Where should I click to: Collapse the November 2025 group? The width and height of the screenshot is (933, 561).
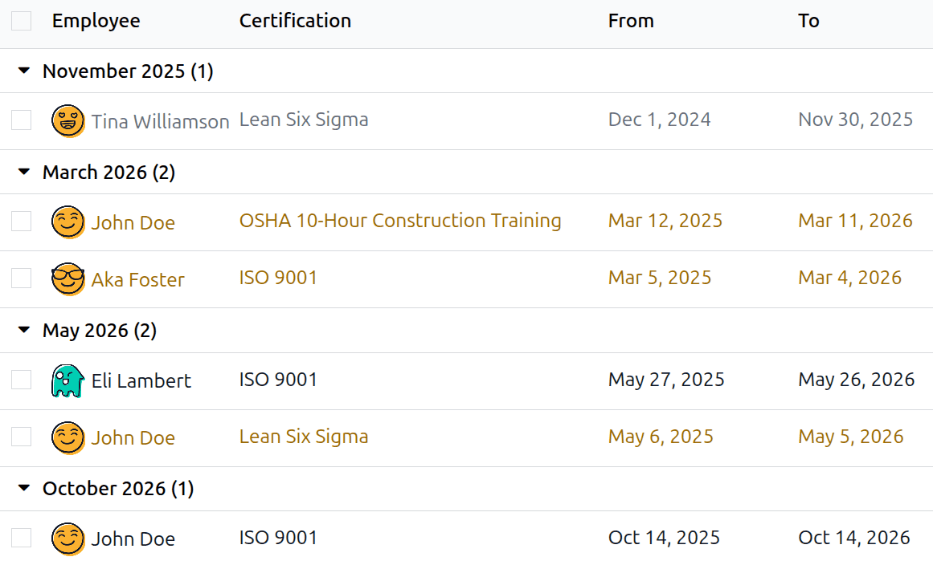click(25, 71)
